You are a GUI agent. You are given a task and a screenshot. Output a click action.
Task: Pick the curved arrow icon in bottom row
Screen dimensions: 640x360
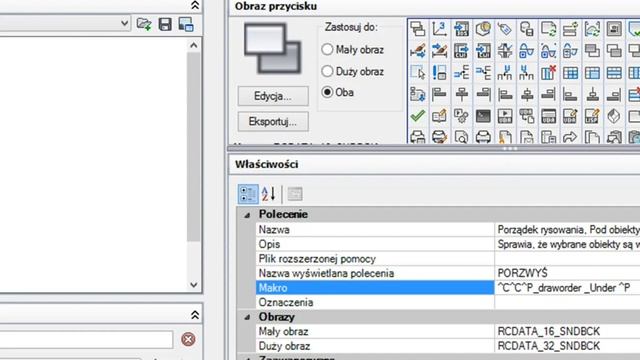click(x=570, y=137)
